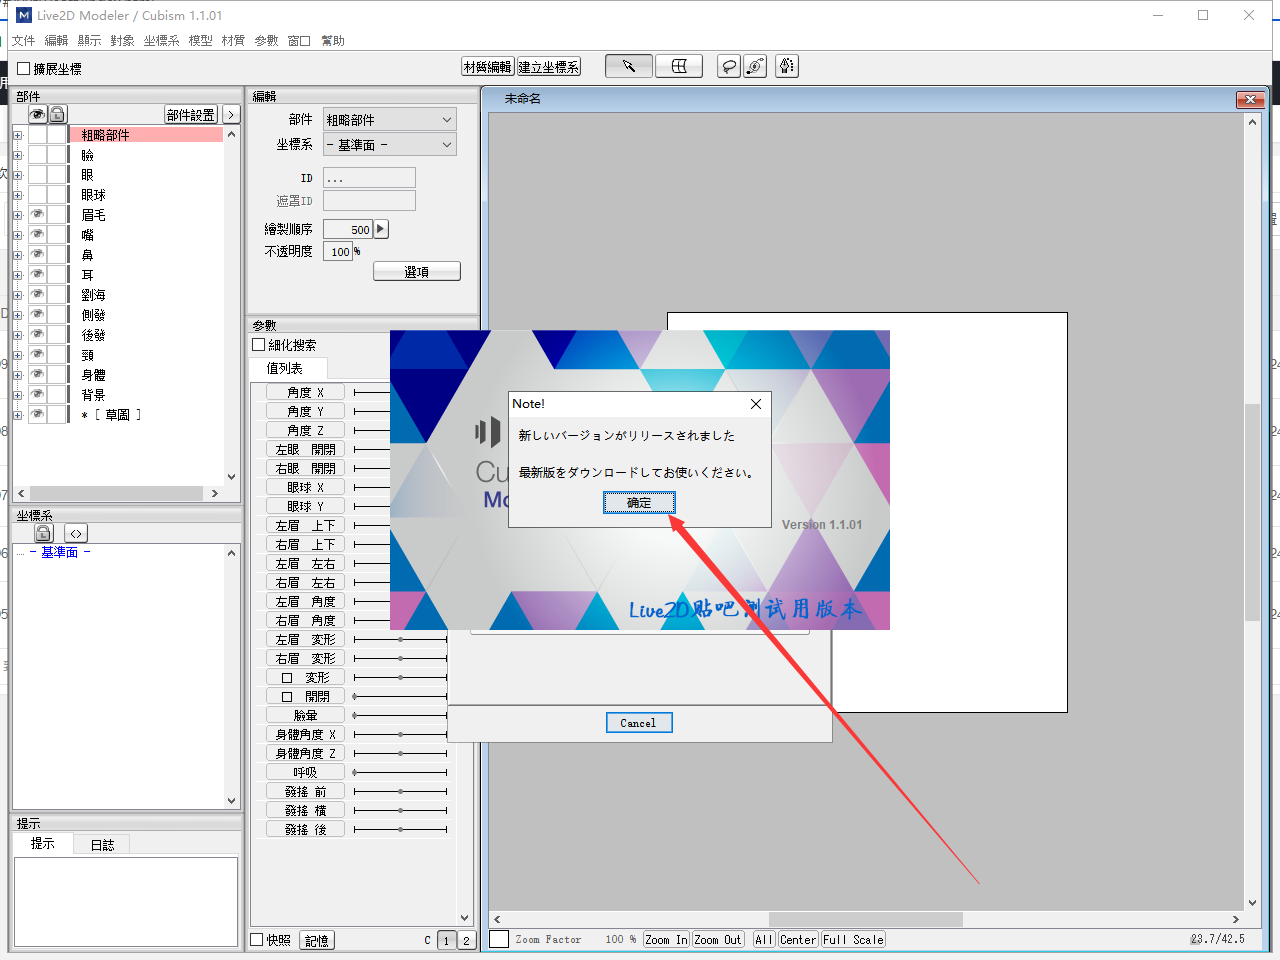The height and width of the screenshot is (960, 1280).
Task: Toggle visibility of 身體 part
Action: click(37, 374)
